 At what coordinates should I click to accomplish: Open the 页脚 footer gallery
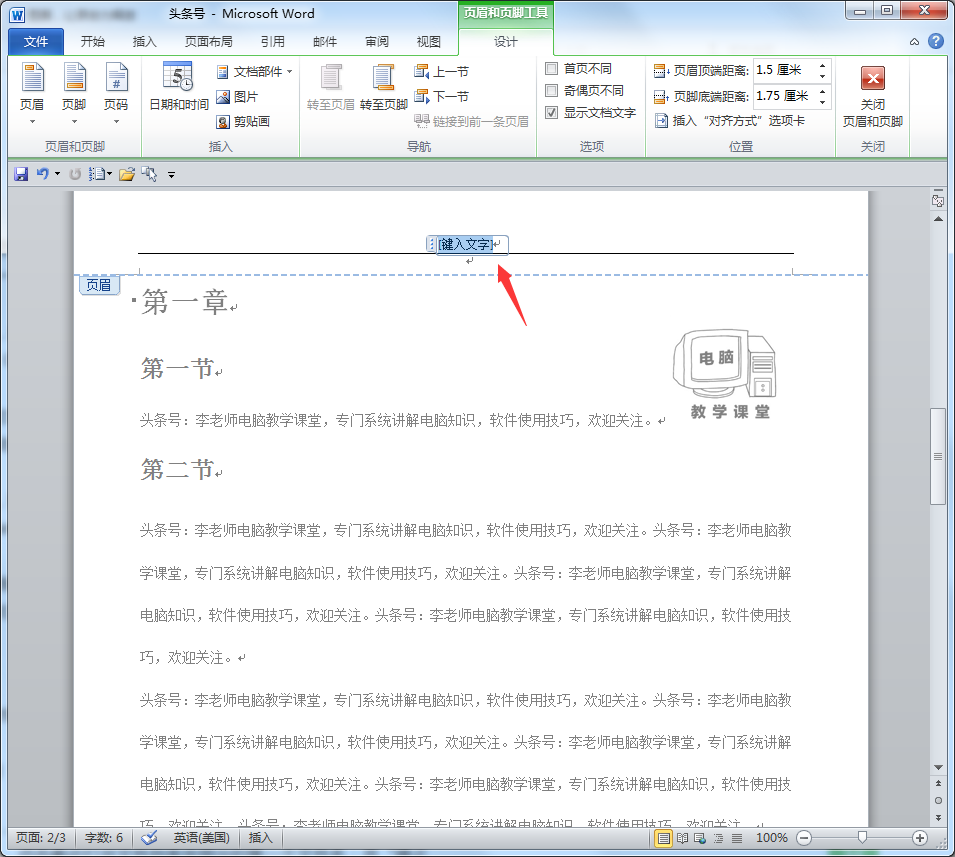pyautogui.click(x=74, y=93)
